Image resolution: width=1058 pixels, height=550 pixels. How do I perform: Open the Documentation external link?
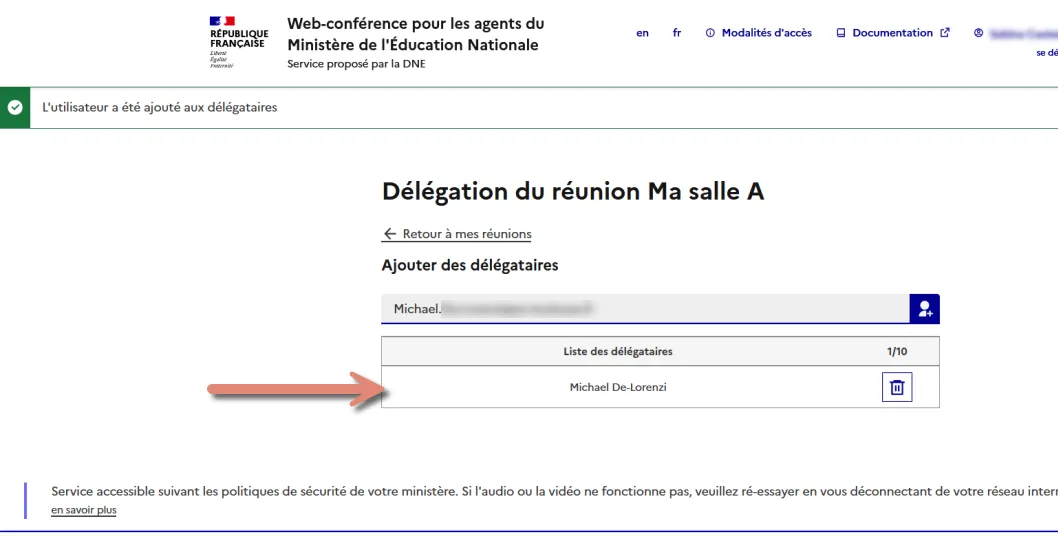pyautogui.click(x=893, y=32)
